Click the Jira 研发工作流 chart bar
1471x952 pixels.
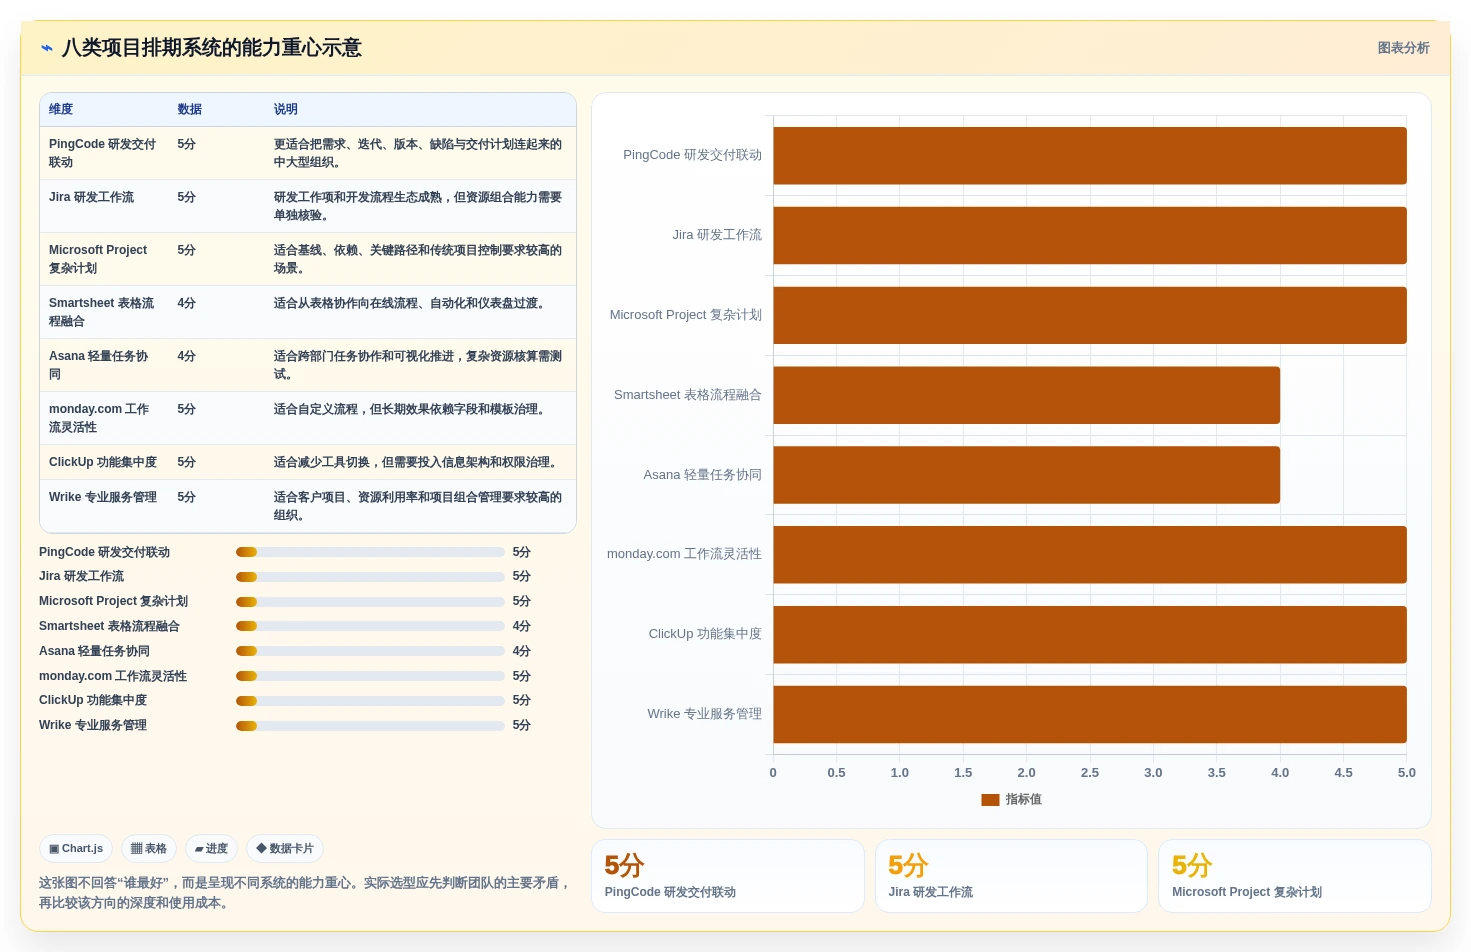coord(1090,236)
